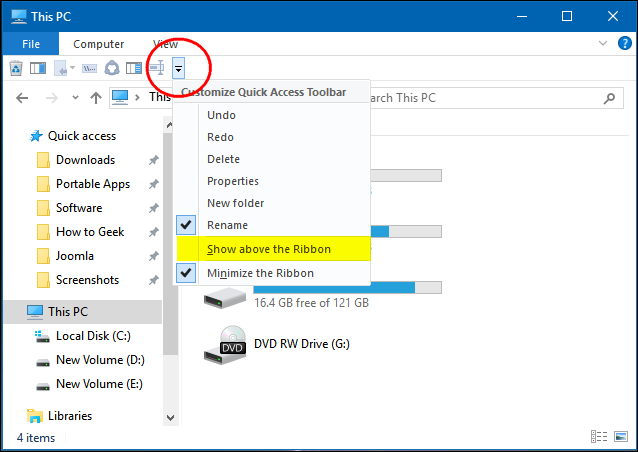The width and height of the screenshot is (638, 452).
Task: Uncheck the Rename option in menu
Action: pos(227,225)
